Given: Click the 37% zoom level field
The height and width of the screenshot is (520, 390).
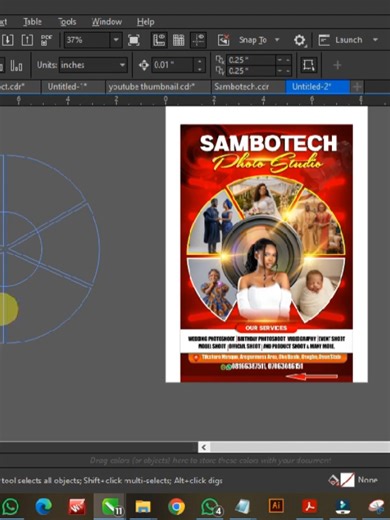Looking at the screenshot, I should tap(87, 40).
